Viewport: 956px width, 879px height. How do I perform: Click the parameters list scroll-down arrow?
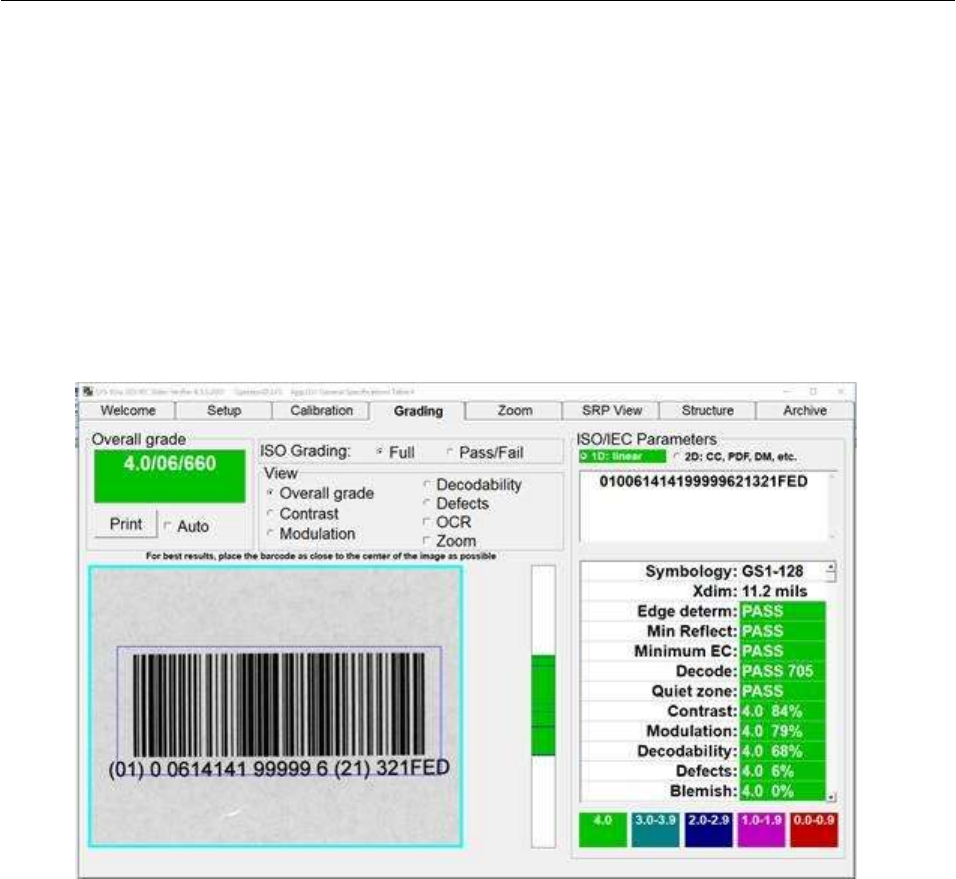[830, 797]
